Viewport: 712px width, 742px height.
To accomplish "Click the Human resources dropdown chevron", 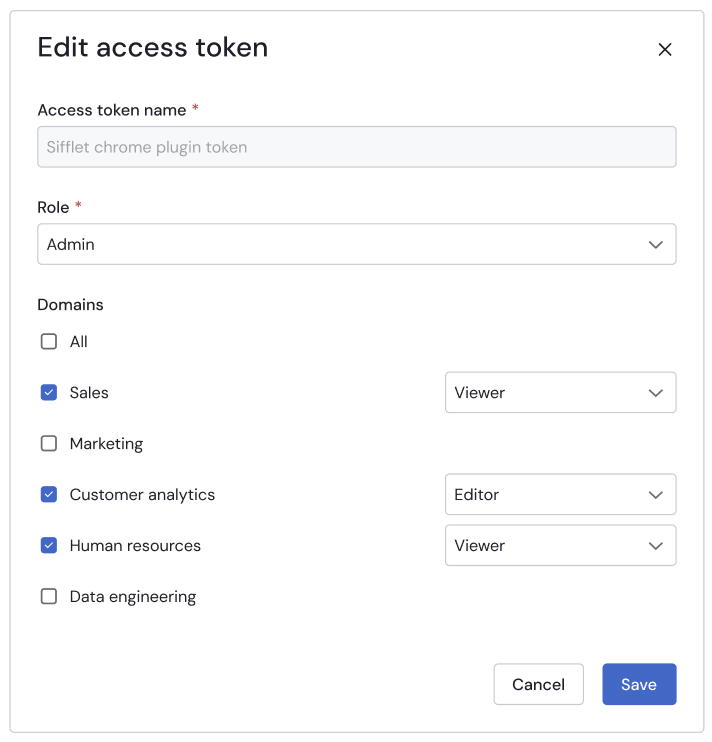I will (656, 546).
